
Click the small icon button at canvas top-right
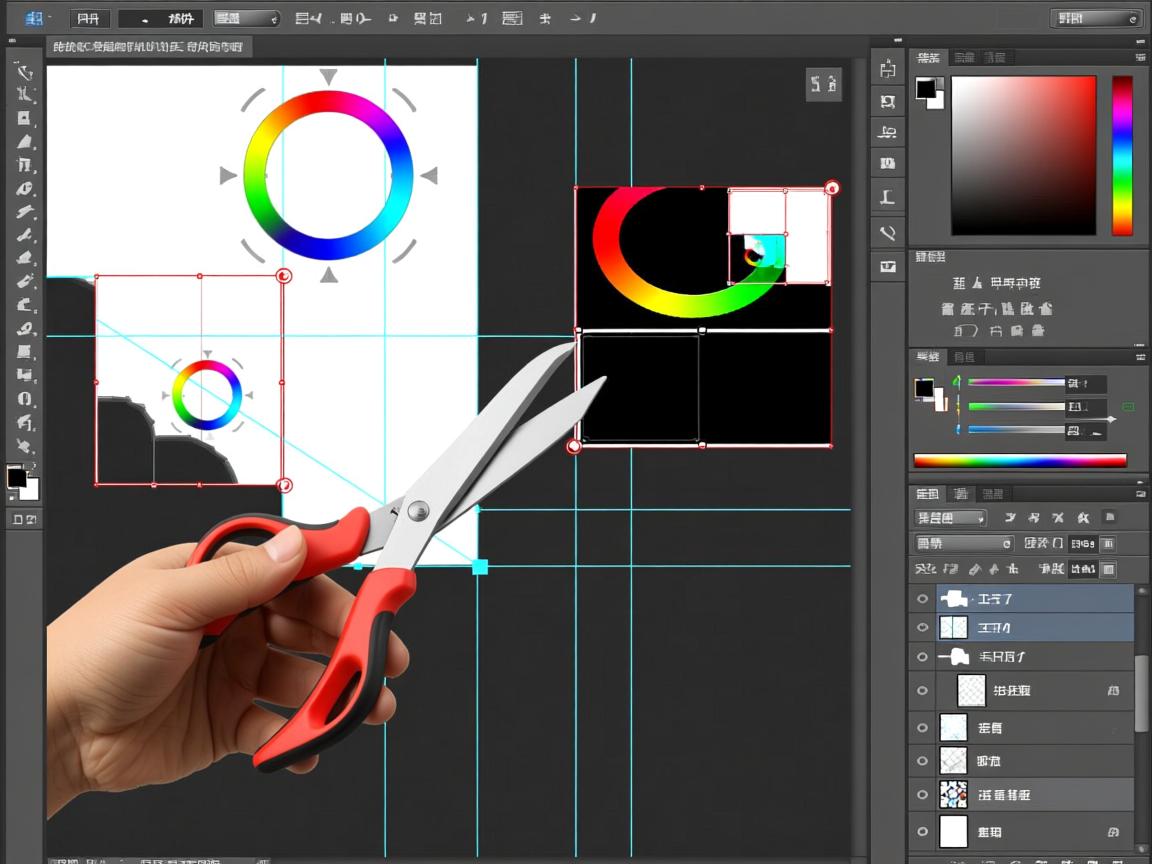pyautogui.click(x=823, y=85)
